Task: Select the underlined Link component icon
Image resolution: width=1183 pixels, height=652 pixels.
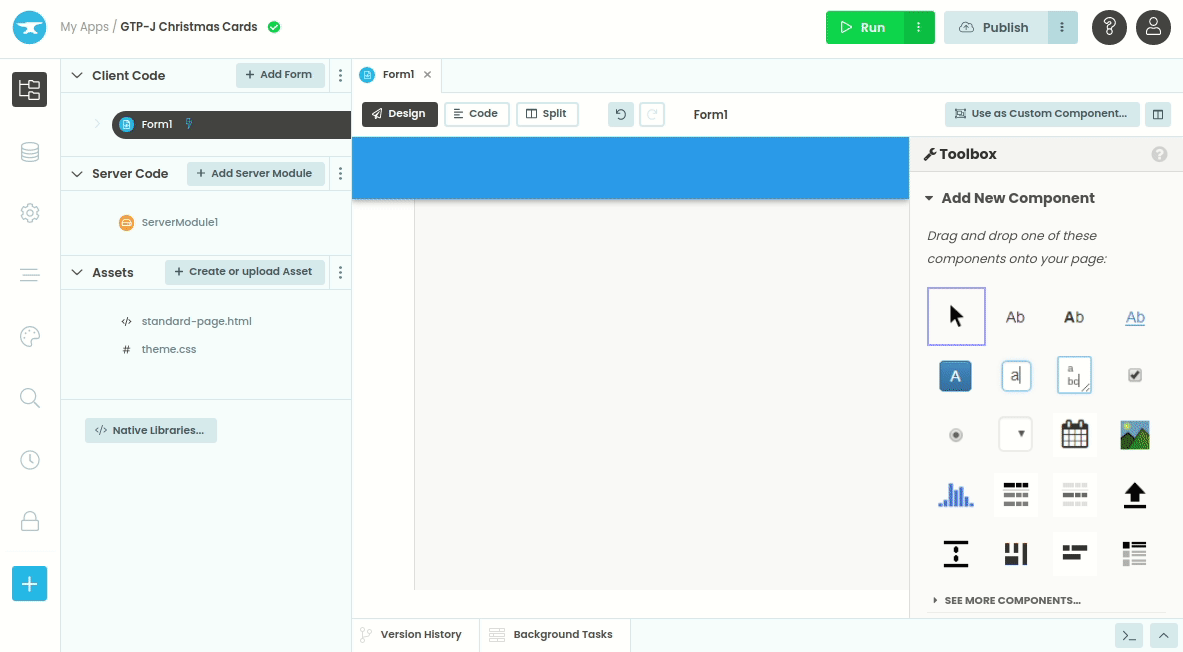Action: coord(1135,317)
